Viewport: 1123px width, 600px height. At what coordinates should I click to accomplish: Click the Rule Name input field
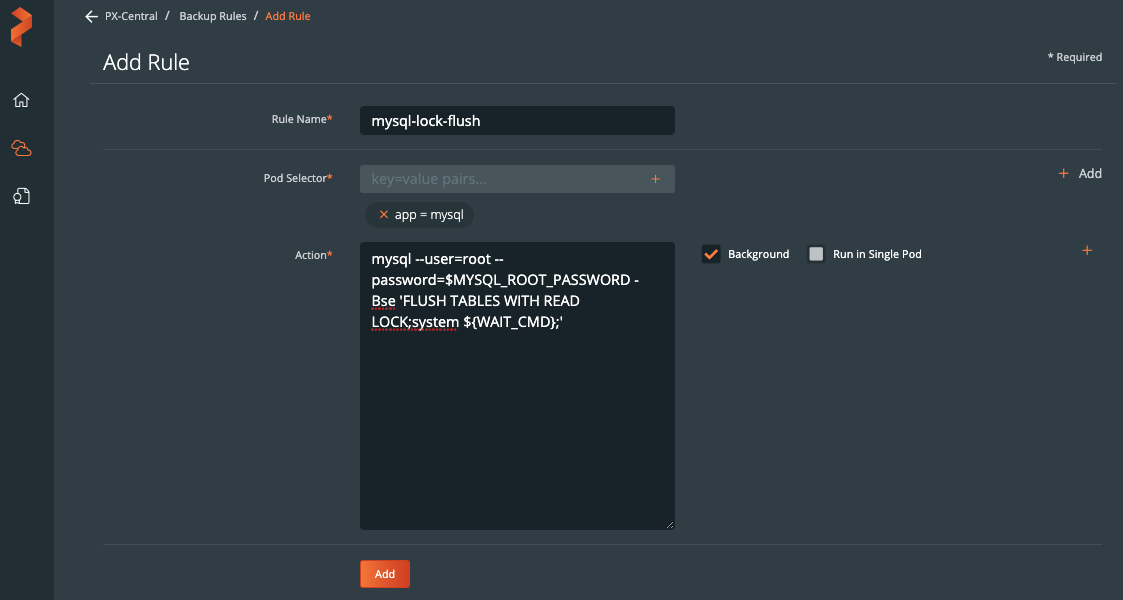tap(517, 121)
